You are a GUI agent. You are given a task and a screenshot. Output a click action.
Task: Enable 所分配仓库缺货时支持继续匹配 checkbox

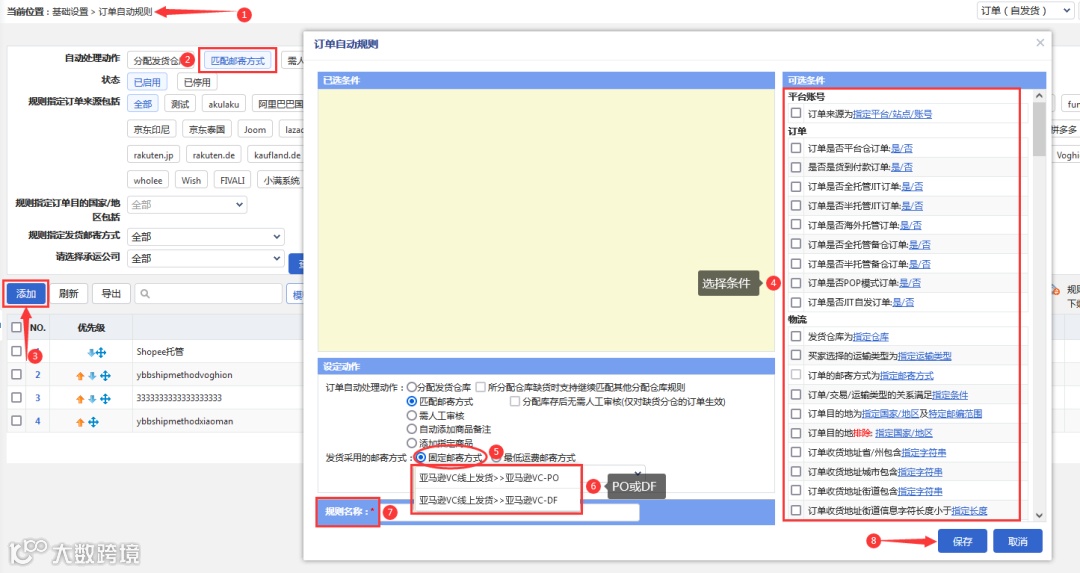[481, 387]
